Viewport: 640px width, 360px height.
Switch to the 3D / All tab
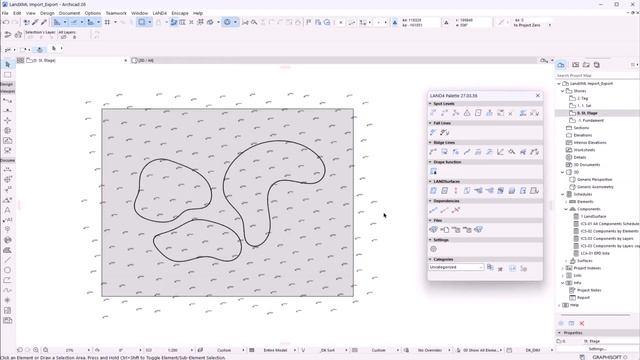143,60
